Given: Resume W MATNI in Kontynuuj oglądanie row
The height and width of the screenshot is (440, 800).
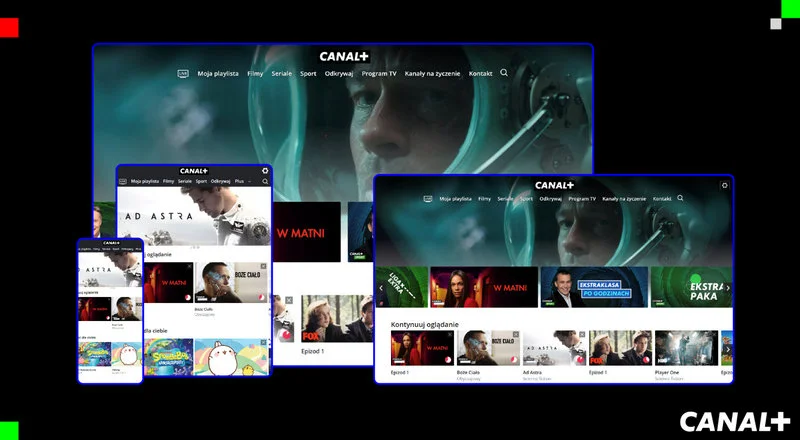Looking at the screenshot, I should [422, 348].
